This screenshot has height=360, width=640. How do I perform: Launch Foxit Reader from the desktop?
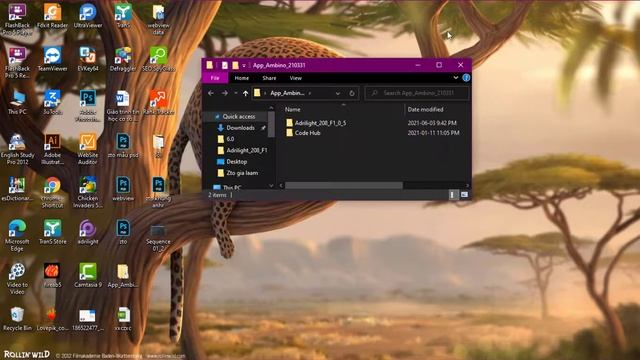[52, 16]
